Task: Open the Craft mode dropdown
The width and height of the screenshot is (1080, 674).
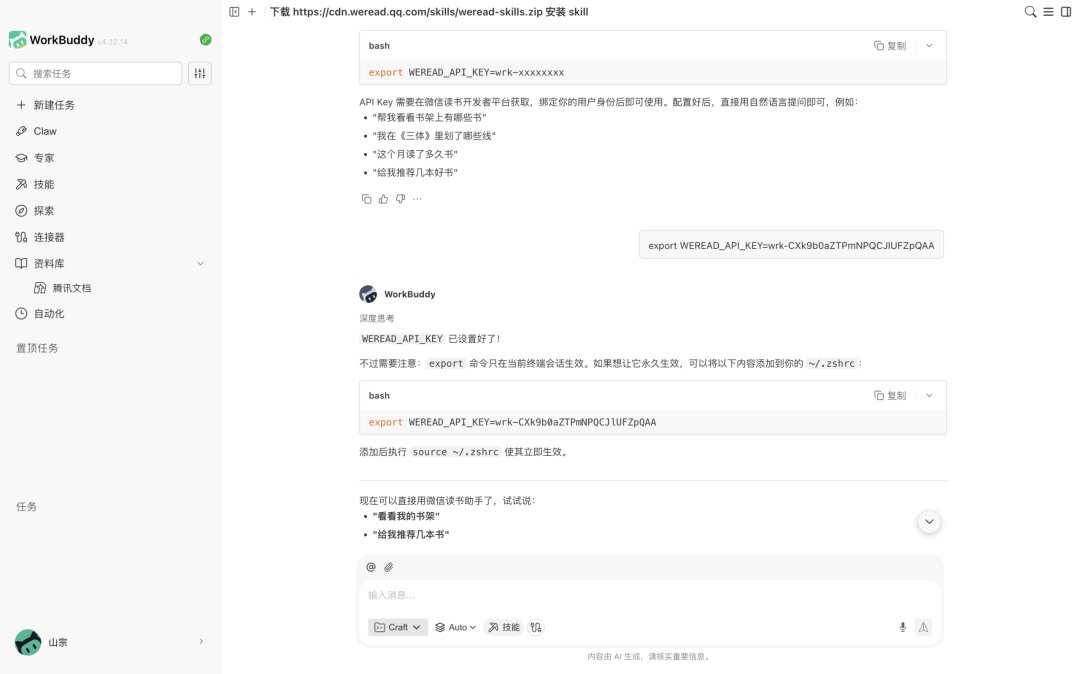Action: pos(398,627)
